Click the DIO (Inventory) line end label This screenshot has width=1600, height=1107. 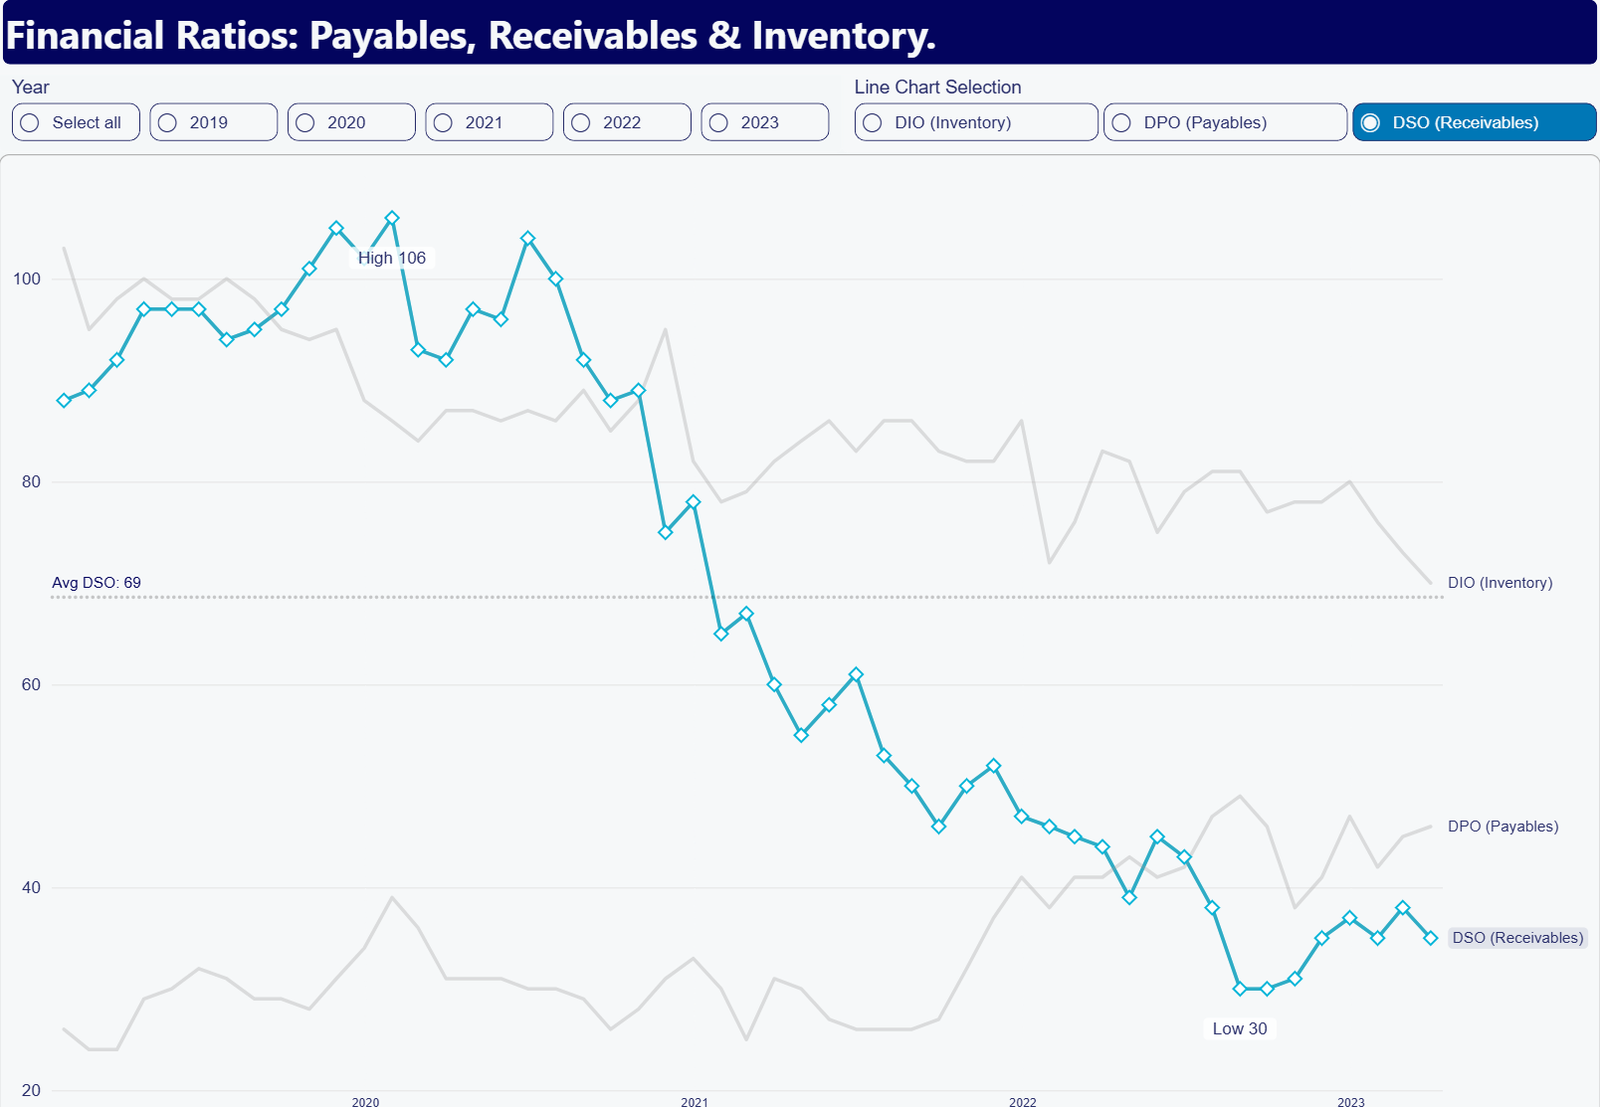click(x=1500, y=582)
